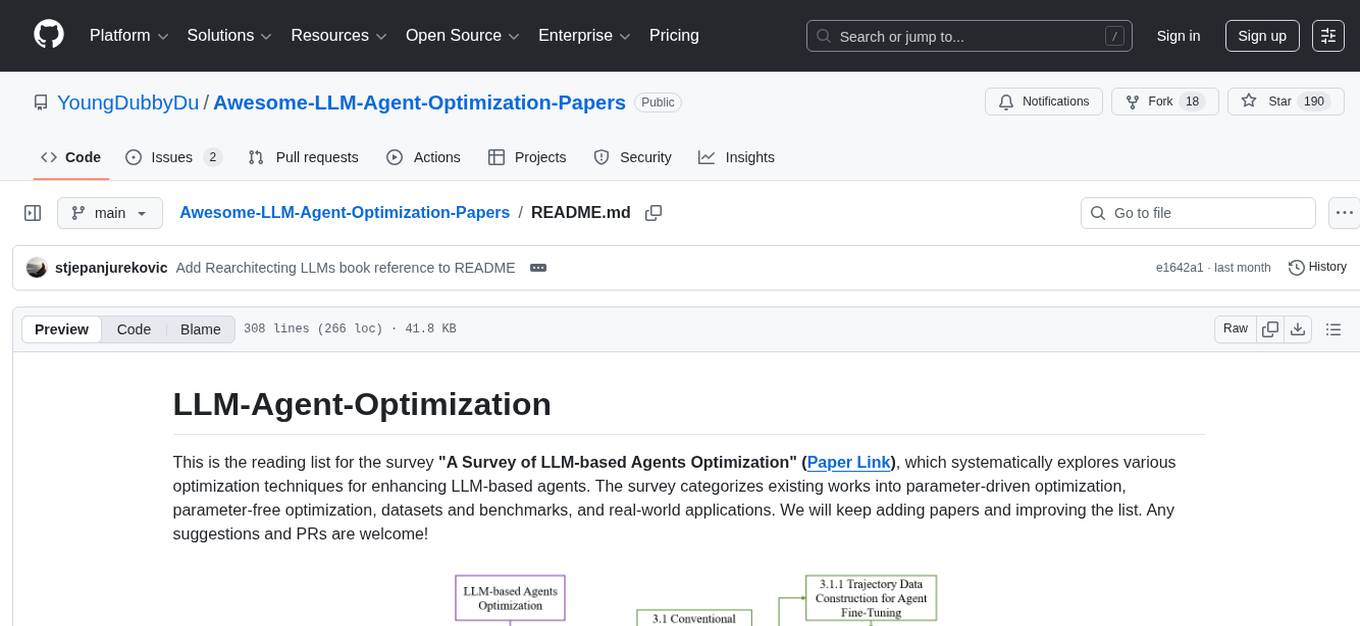Click the Notifications bell
This screenshot has width=1360, height=626.
[x=1043, y=101]
